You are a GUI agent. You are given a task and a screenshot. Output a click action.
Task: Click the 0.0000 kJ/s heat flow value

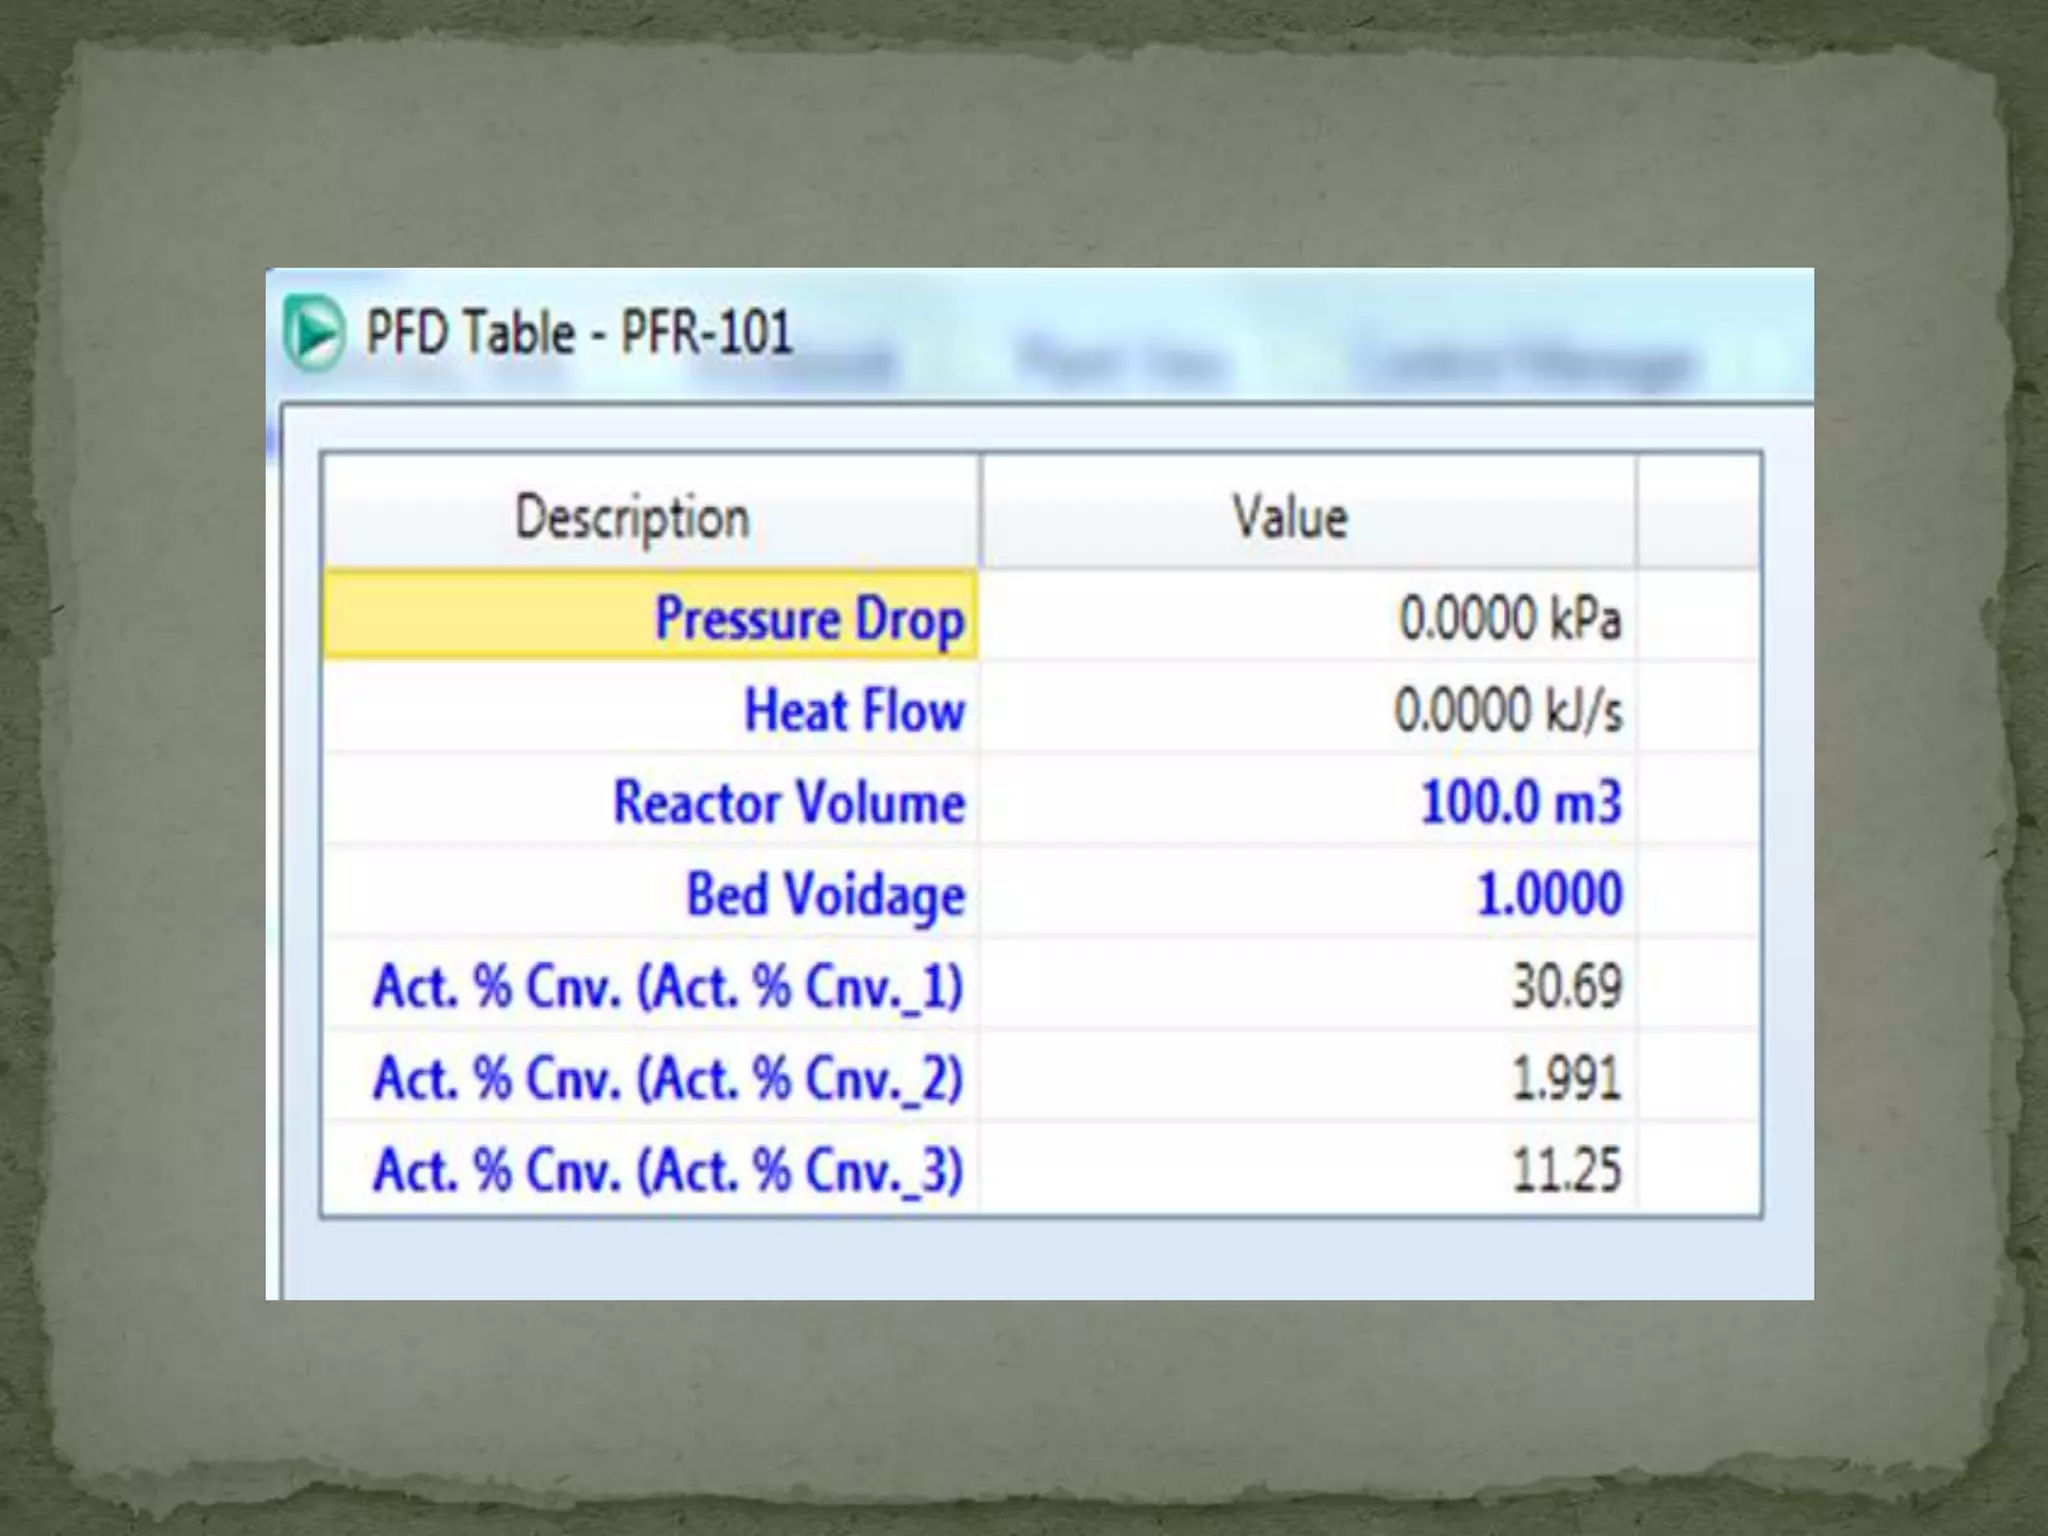(1507, 710)
